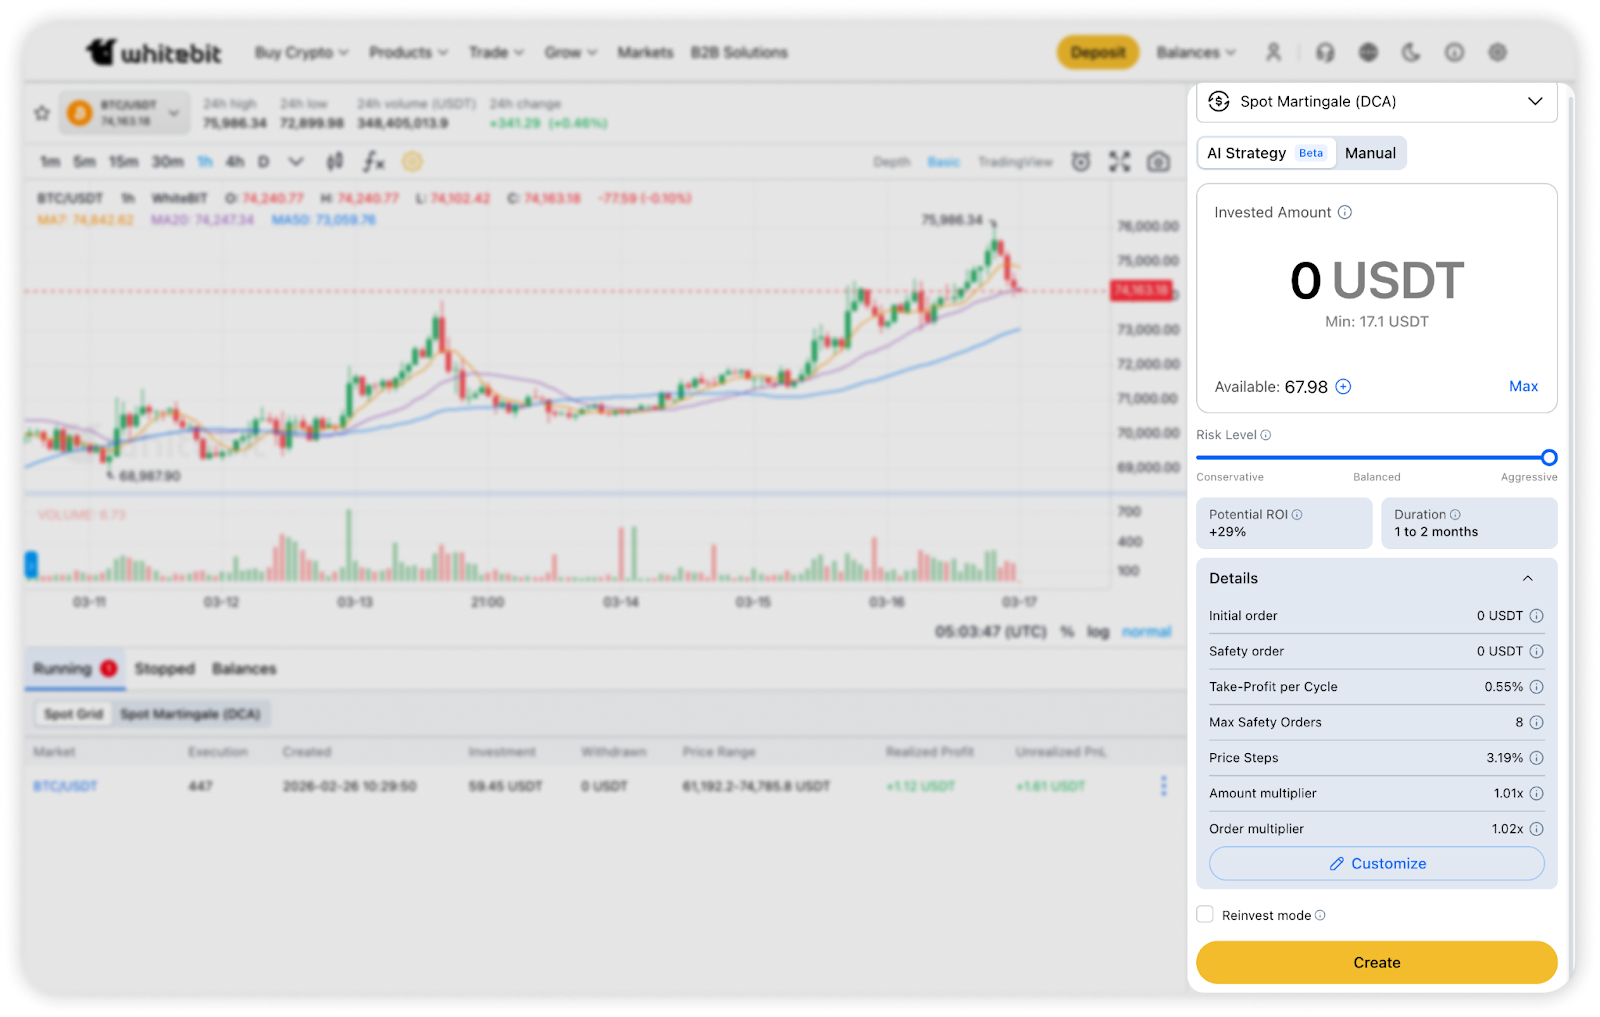Click the info icon beside Invested Amount
Image resolution: width=1600 pixels, height=1017 pixels.
[x=1345, y=212]
